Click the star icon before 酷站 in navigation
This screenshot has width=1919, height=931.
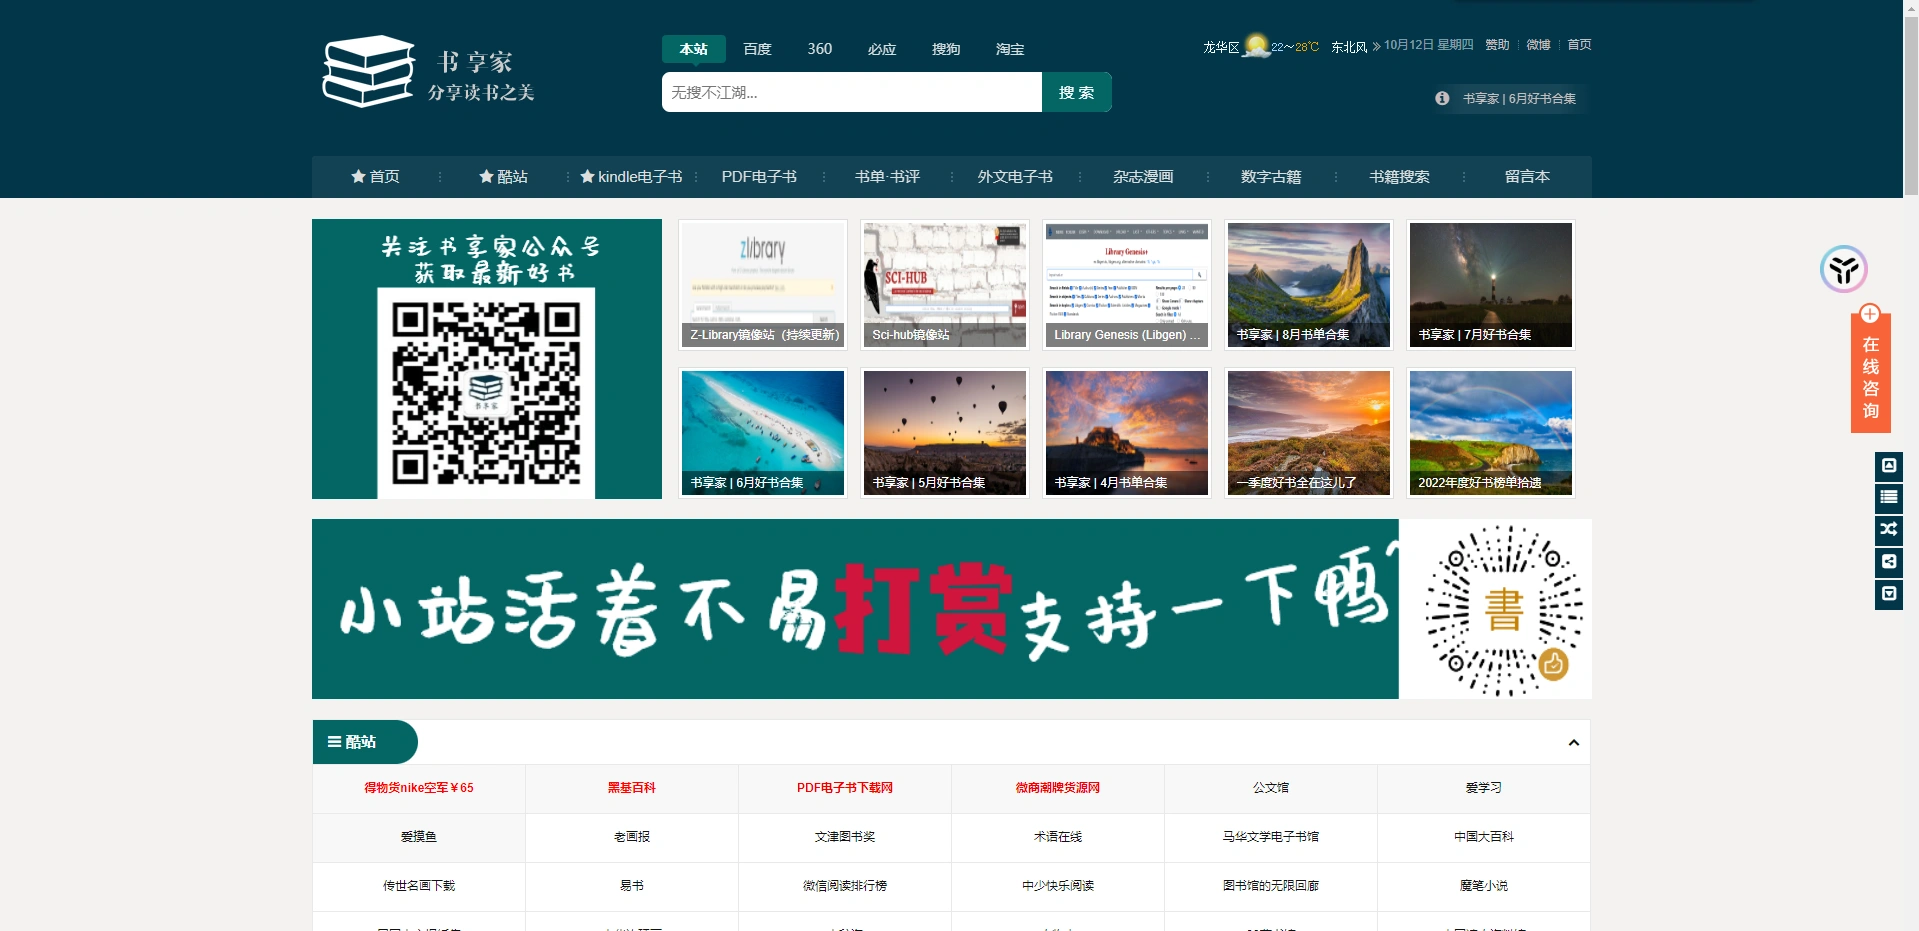click(x=486, y=176)
